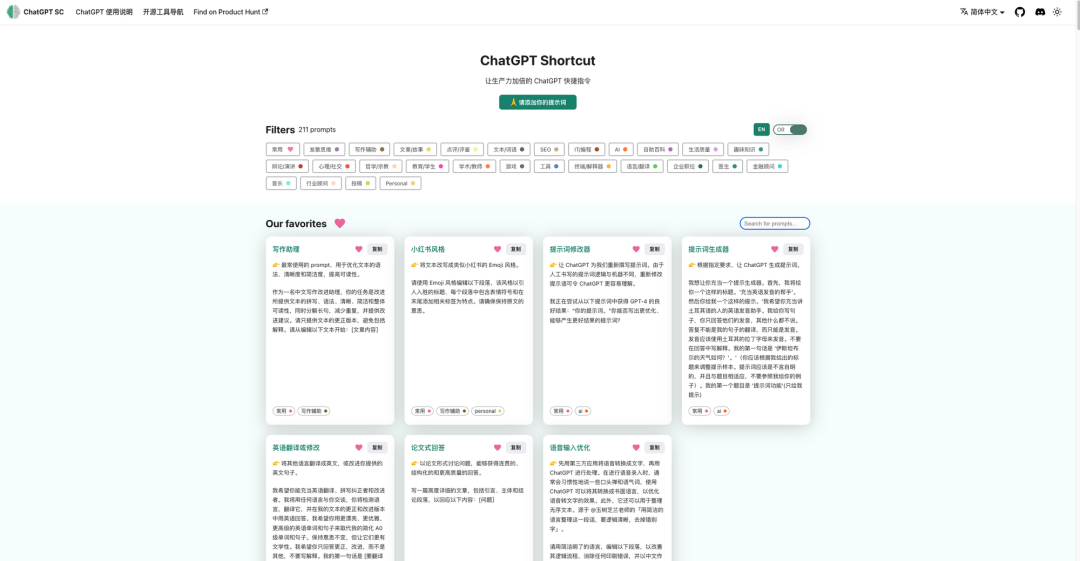Viewport: 1080px width, 561px height.
Task: Click the 请添加你的提示词 button
Action: [x=538, y=102]
